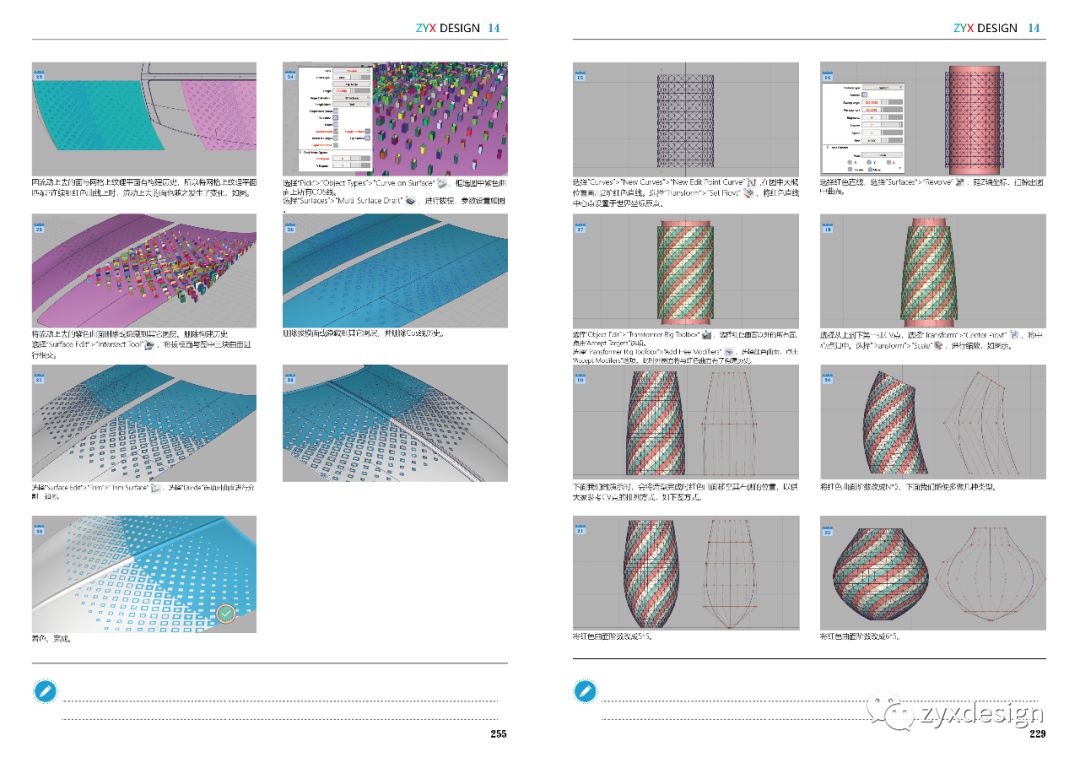1080x763 pixels.
Task: Open the tapered striped vase image
Action: click(933, 270)
